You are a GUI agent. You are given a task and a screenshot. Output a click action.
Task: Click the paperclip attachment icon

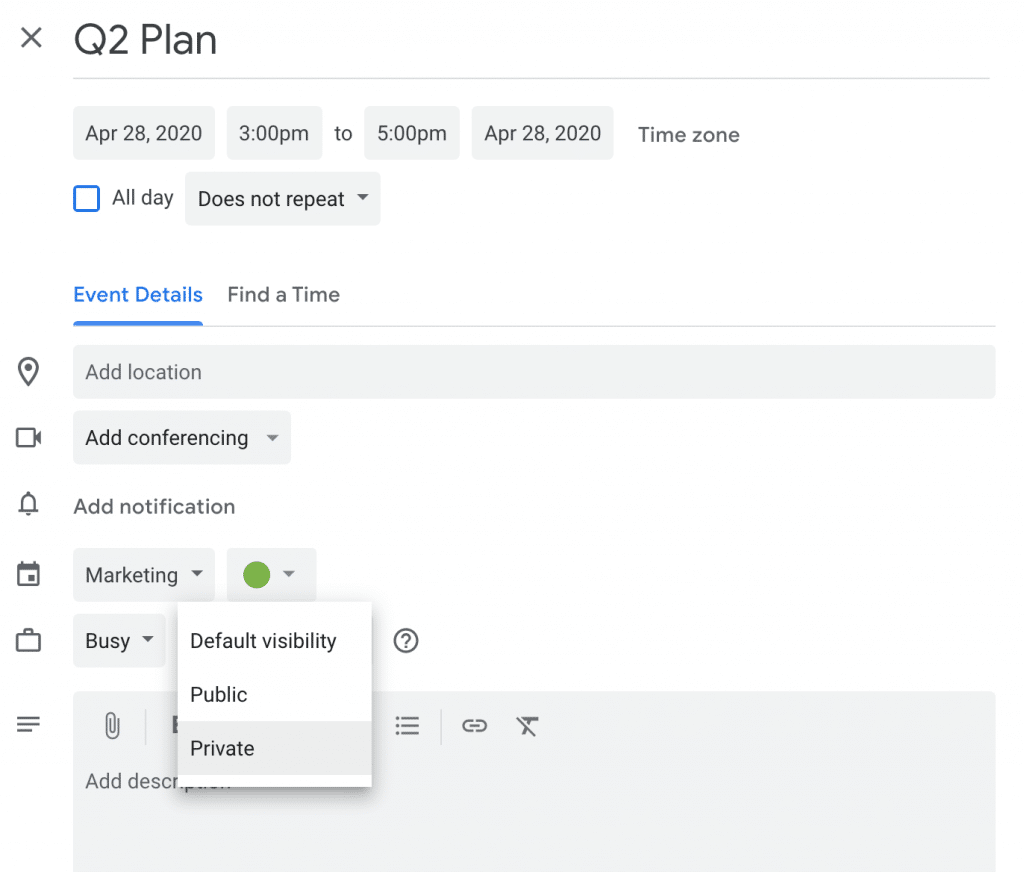click(x=112, y=726)
